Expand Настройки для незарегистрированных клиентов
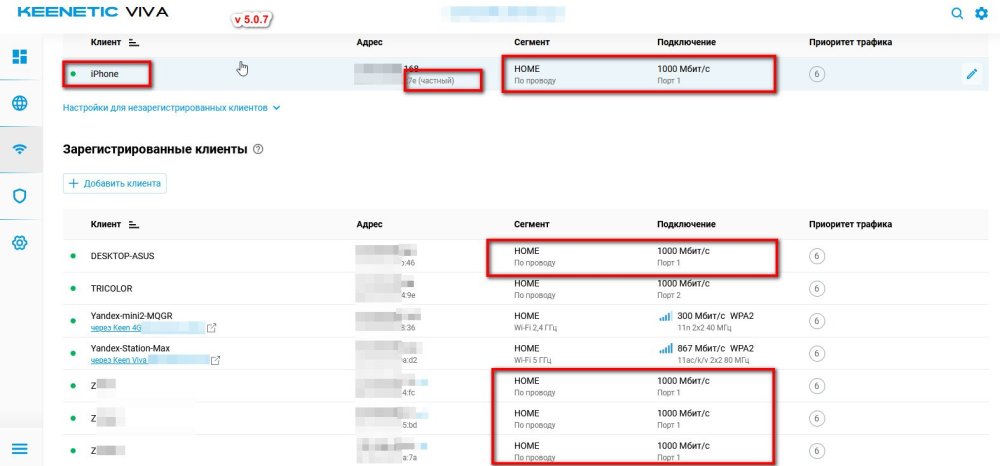1000x466 pixels. (171, 107)
